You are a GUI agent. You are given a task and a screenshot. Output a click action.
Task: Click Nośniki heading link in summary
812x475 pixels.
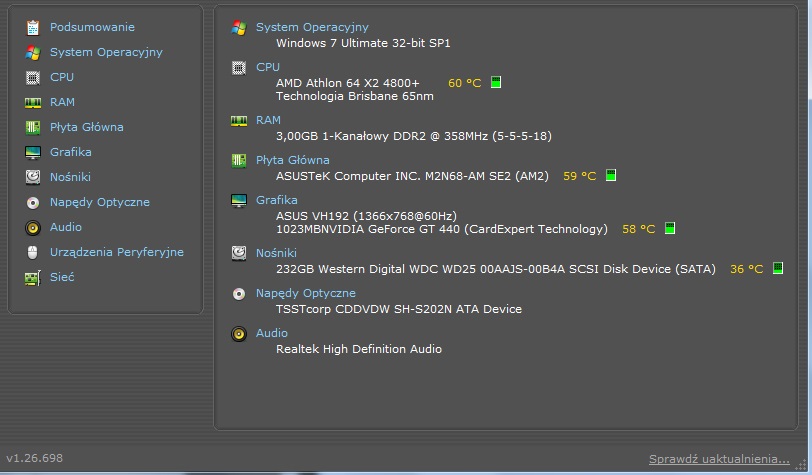pyautogui.click(x=276, y=253)
